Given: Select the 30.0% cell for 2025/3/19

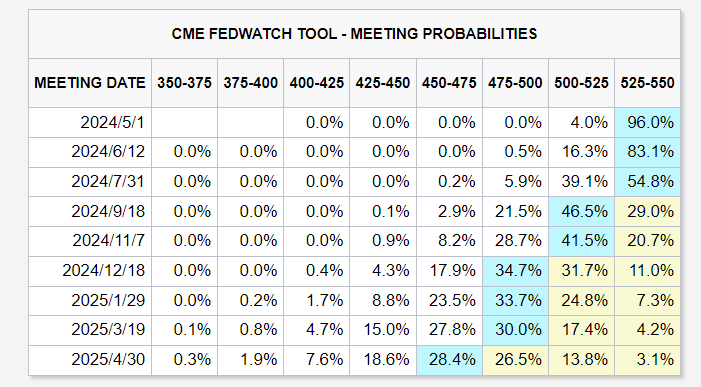Looking at the screenshot, I should 515,330.
